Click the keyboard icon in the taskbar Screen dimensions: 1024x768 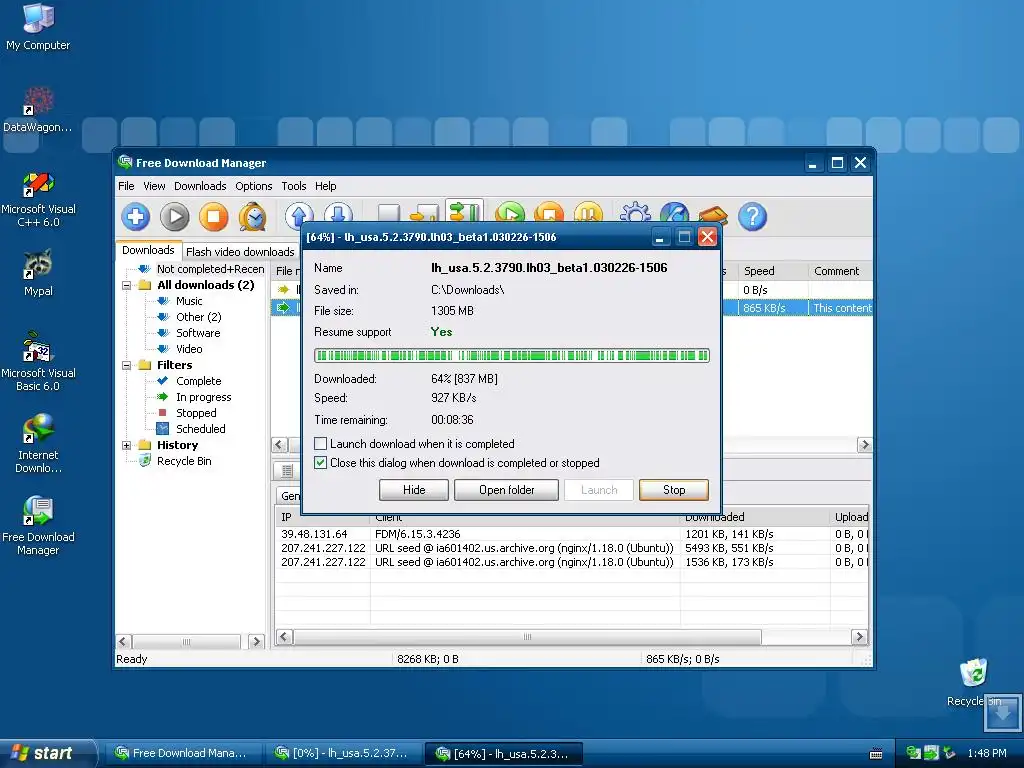pyautogui.click(x=876, y=754)
